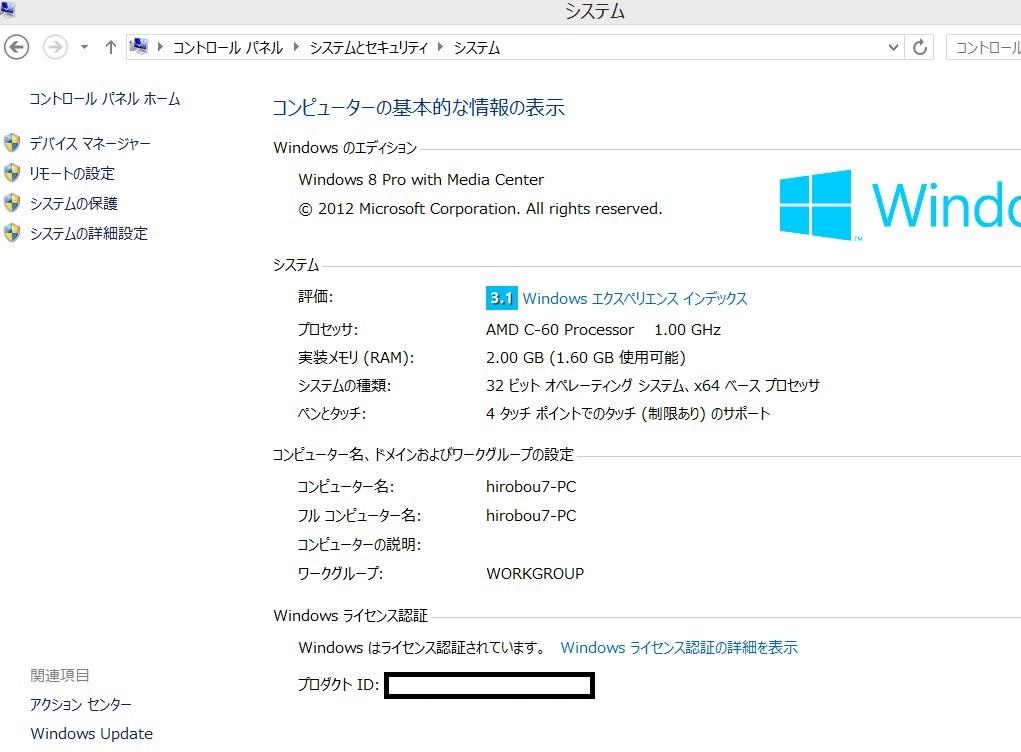
Task: Open Windows ライセンス認証の詳細を表示 link
Action: (x=678, y=647)
